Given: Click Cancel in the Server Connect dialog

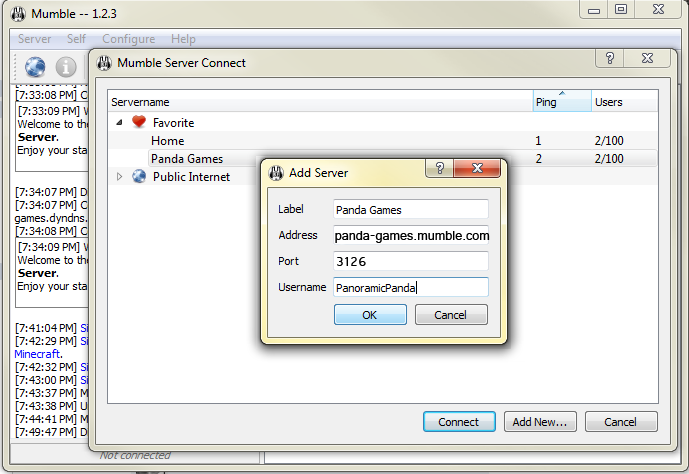Looking at the screenshot, I should [x=621, y=422].
